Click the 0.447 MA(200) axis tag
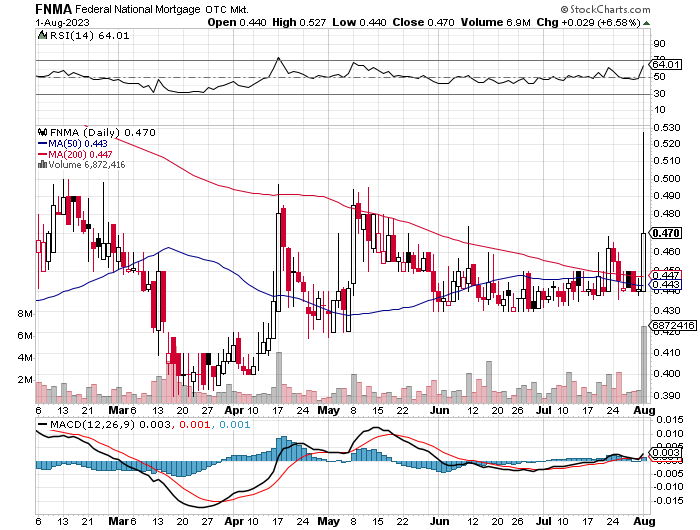Image resolution: width=700 pixels, height=530 pixels. click(x=666, y=275)
